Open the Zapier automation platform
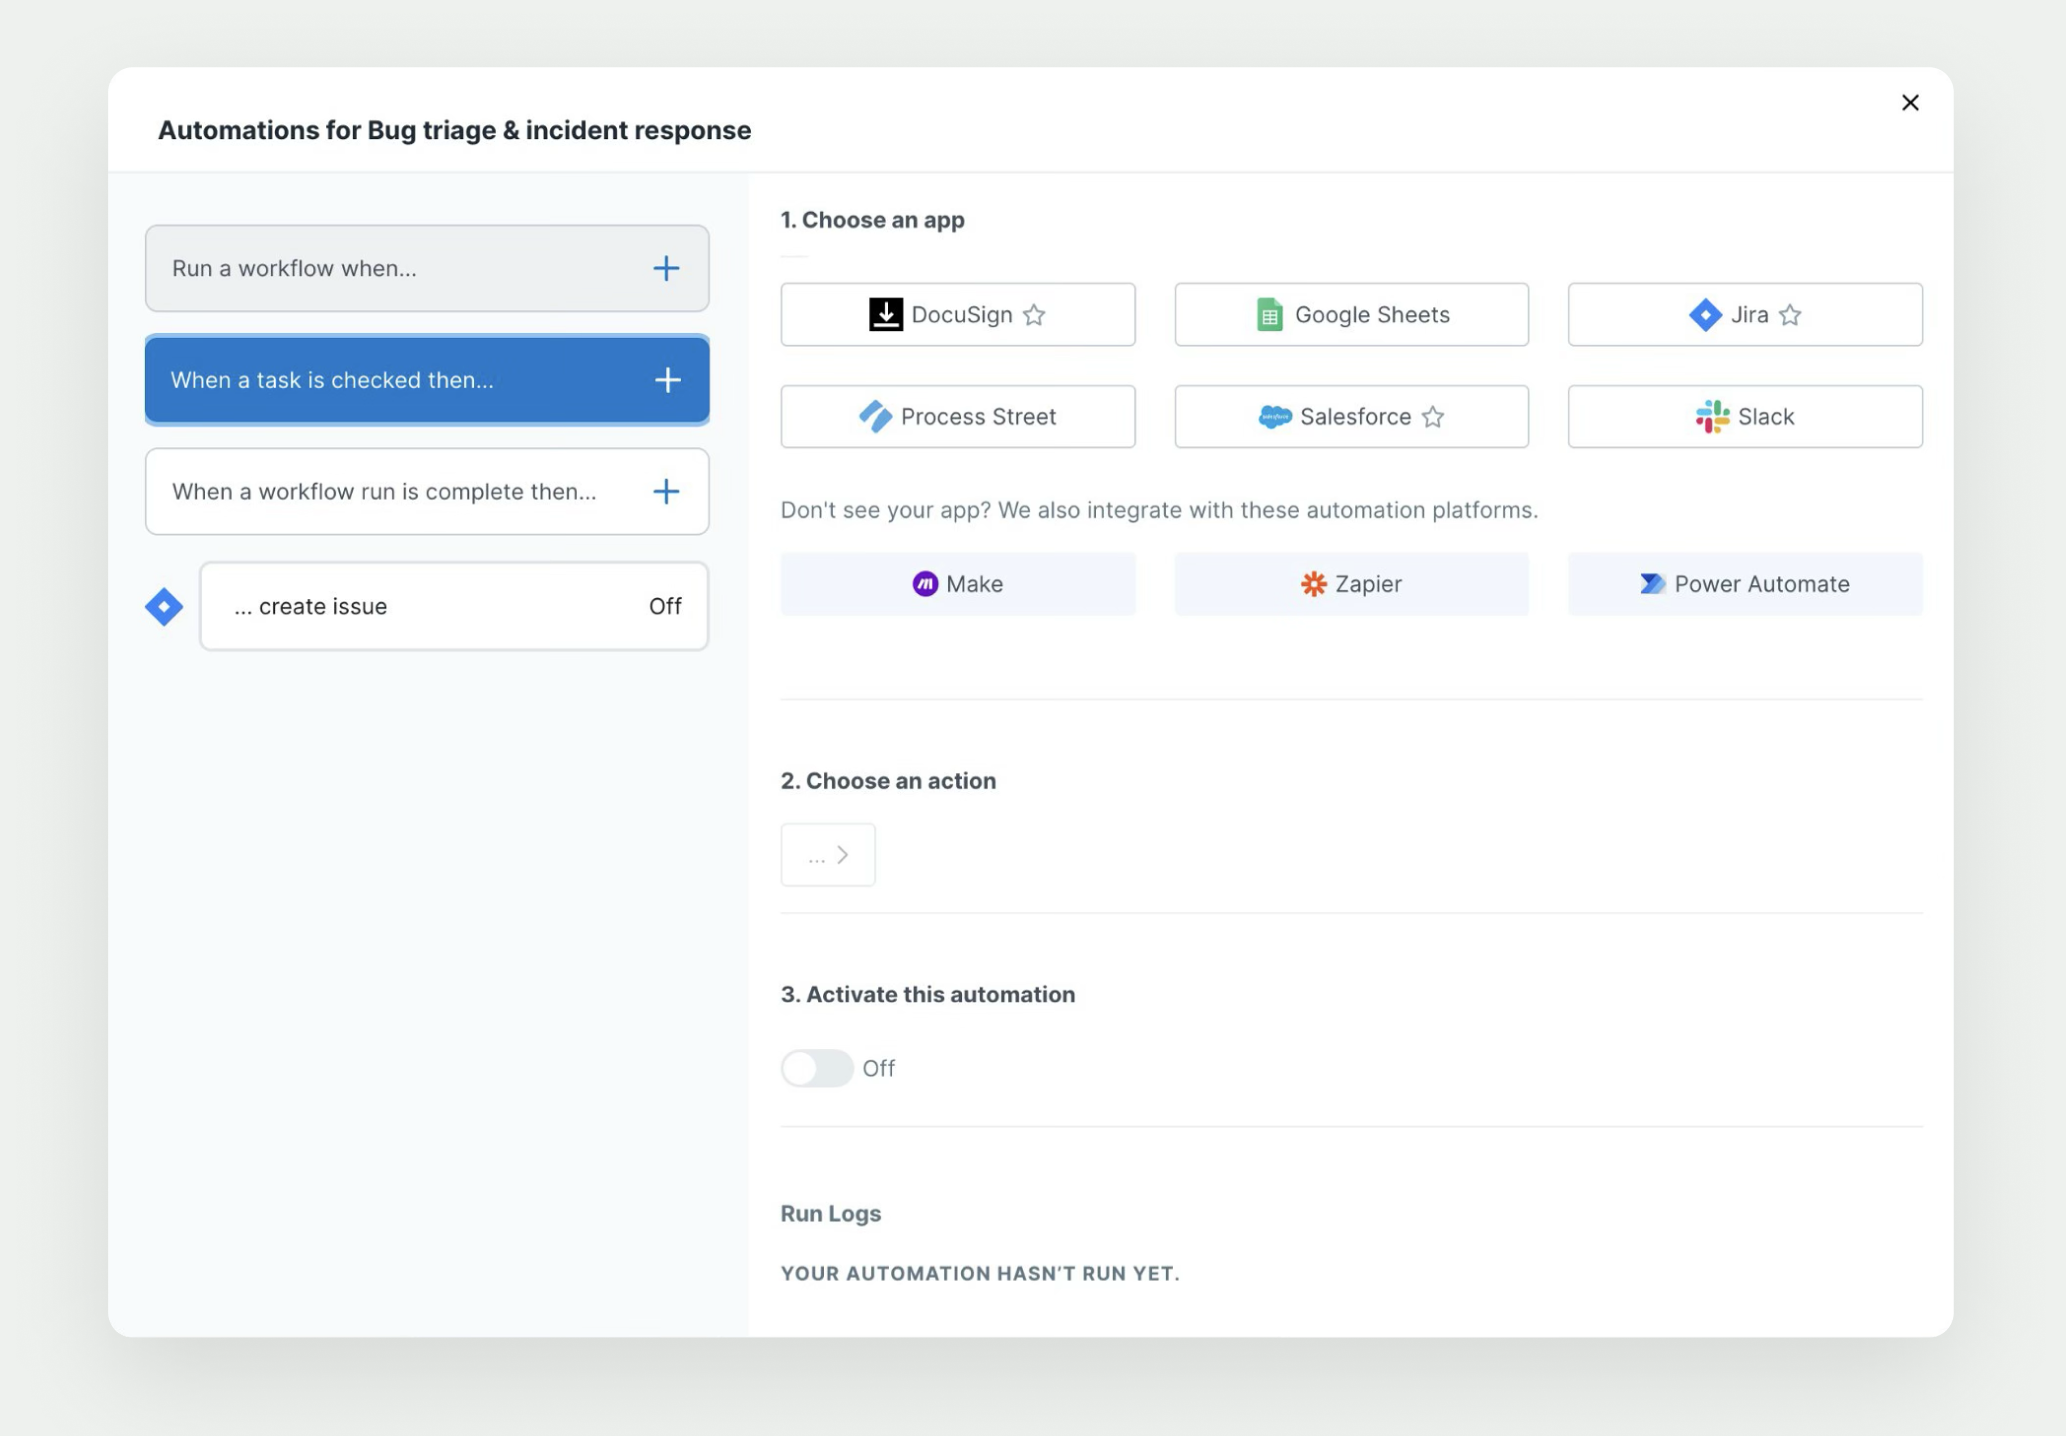Screen dimensions: 2066x1436 pos(1351,584)
